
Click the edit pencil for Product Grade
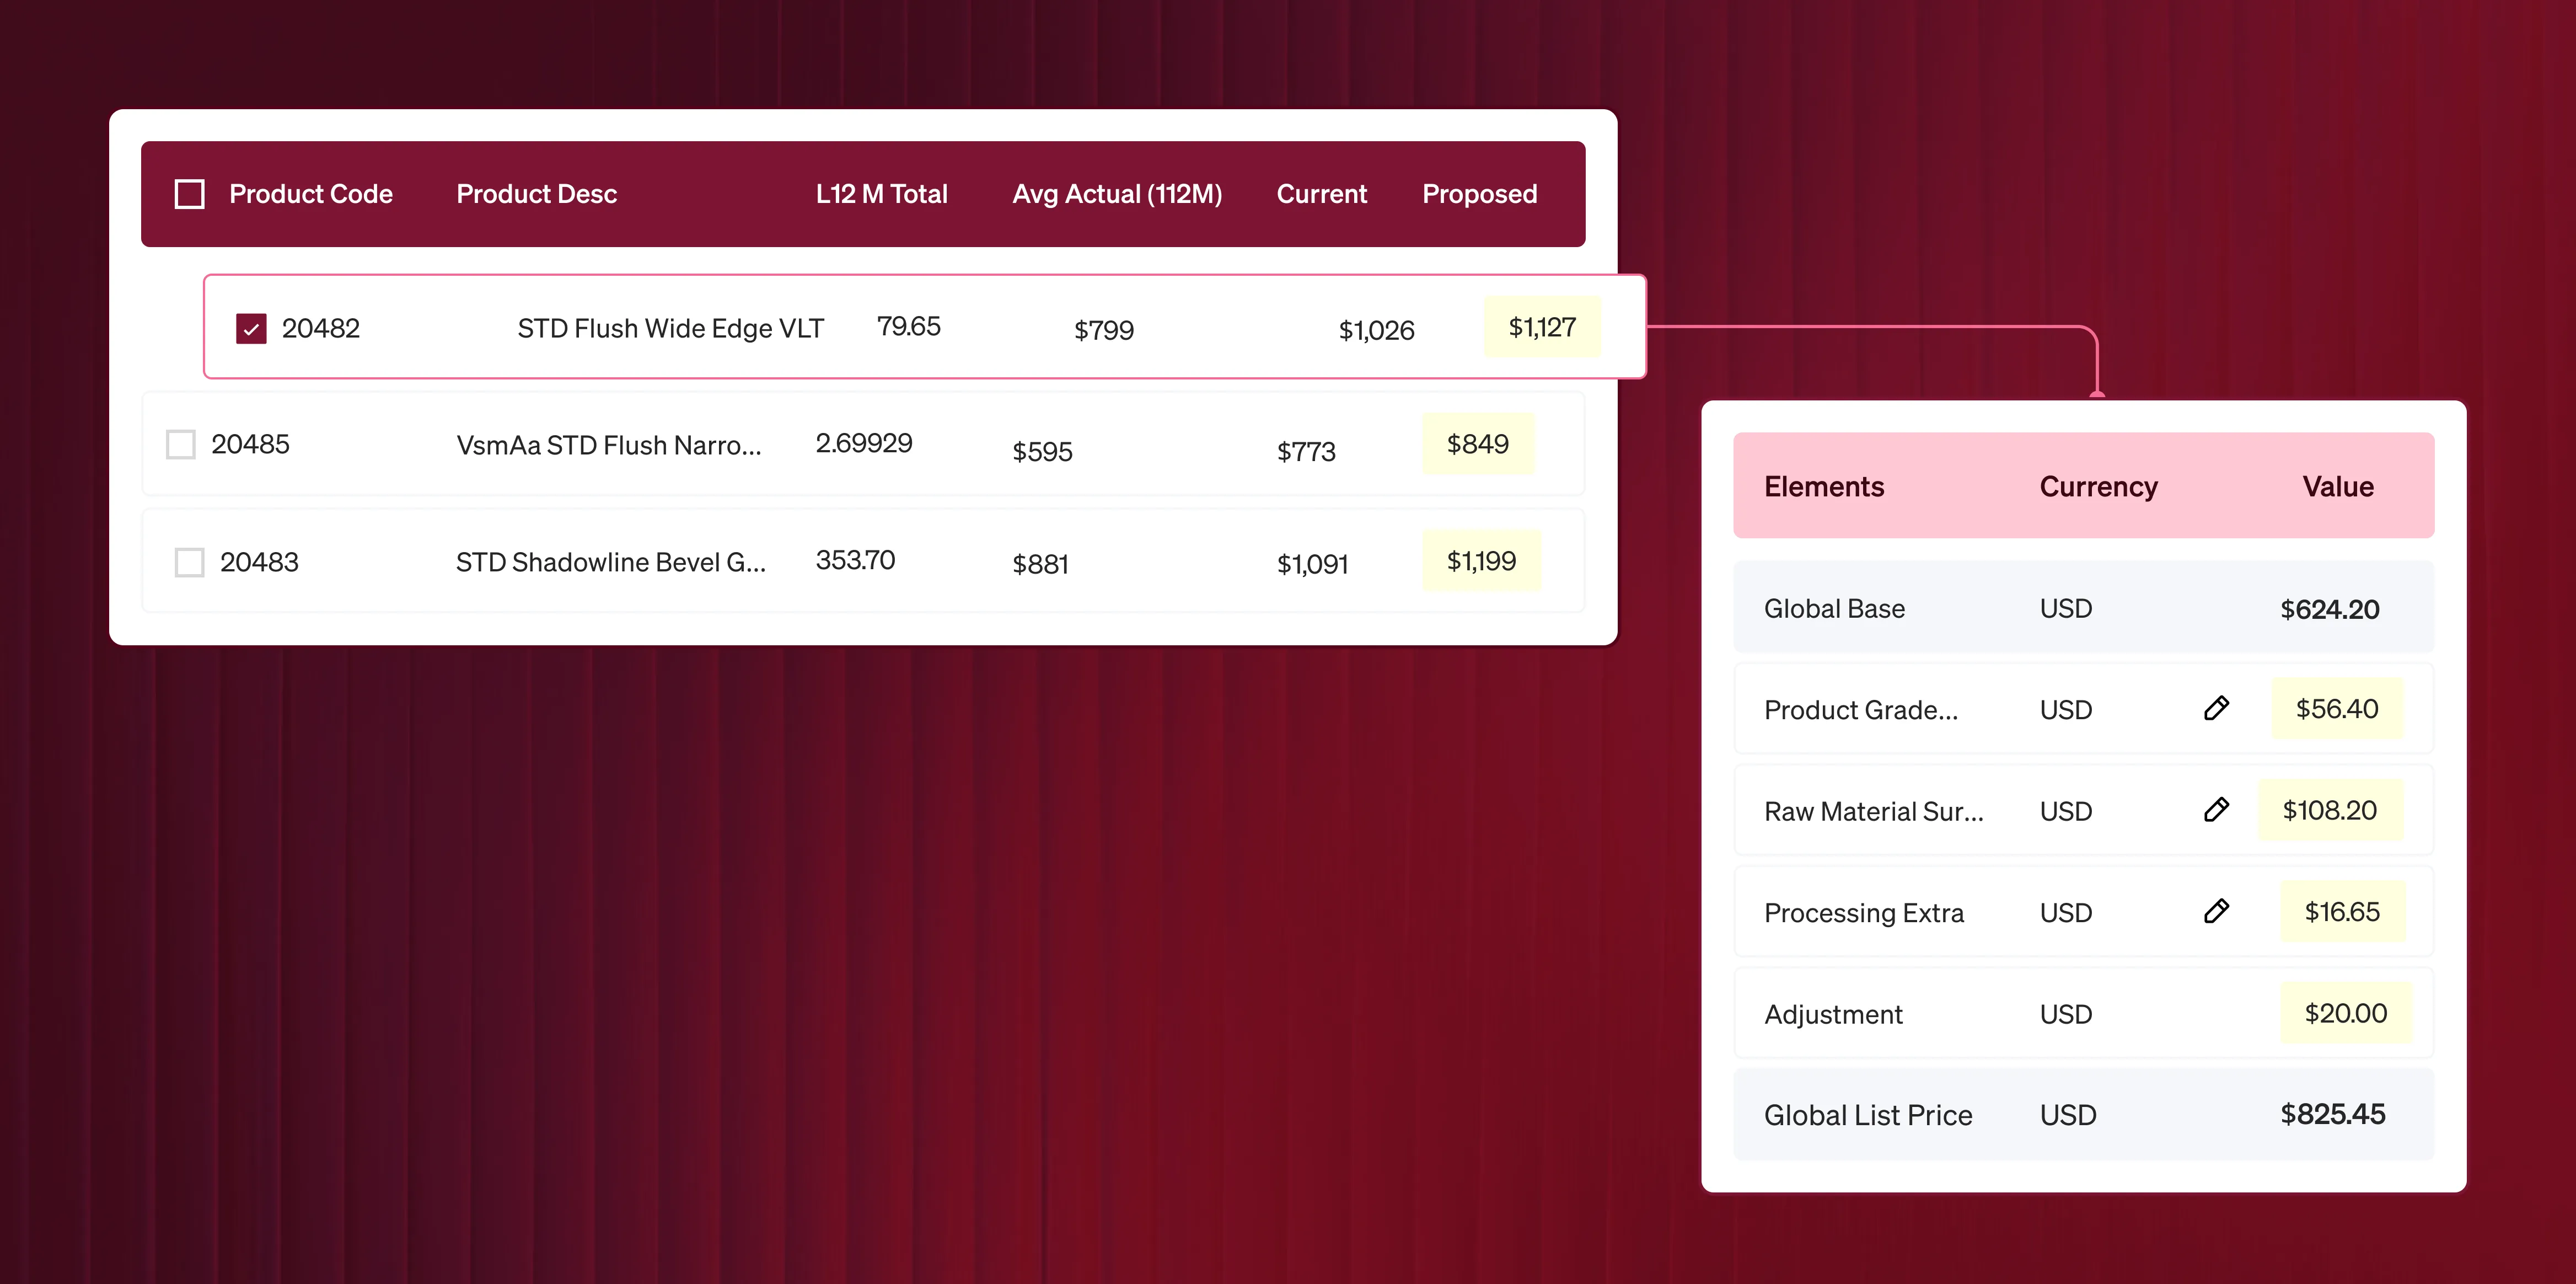click(x=2216, y=708)
